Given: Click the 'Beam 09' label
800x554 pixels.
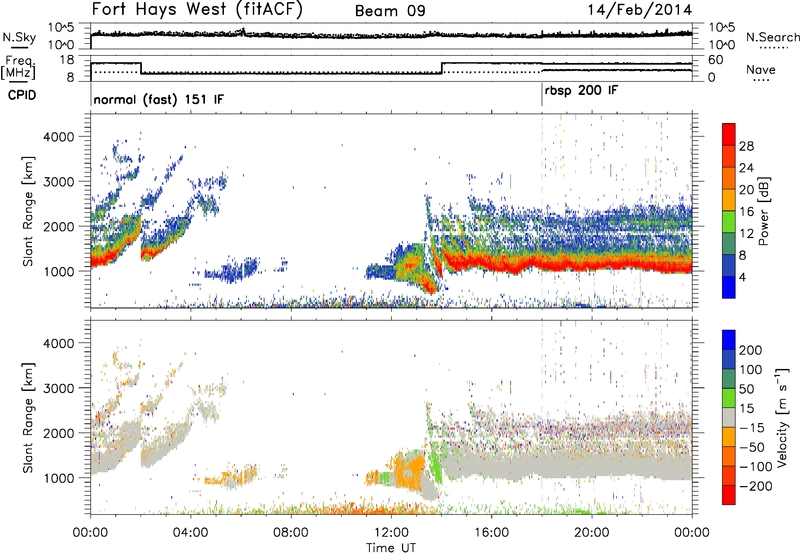Looking at the screenshot, I should [390, 11].
